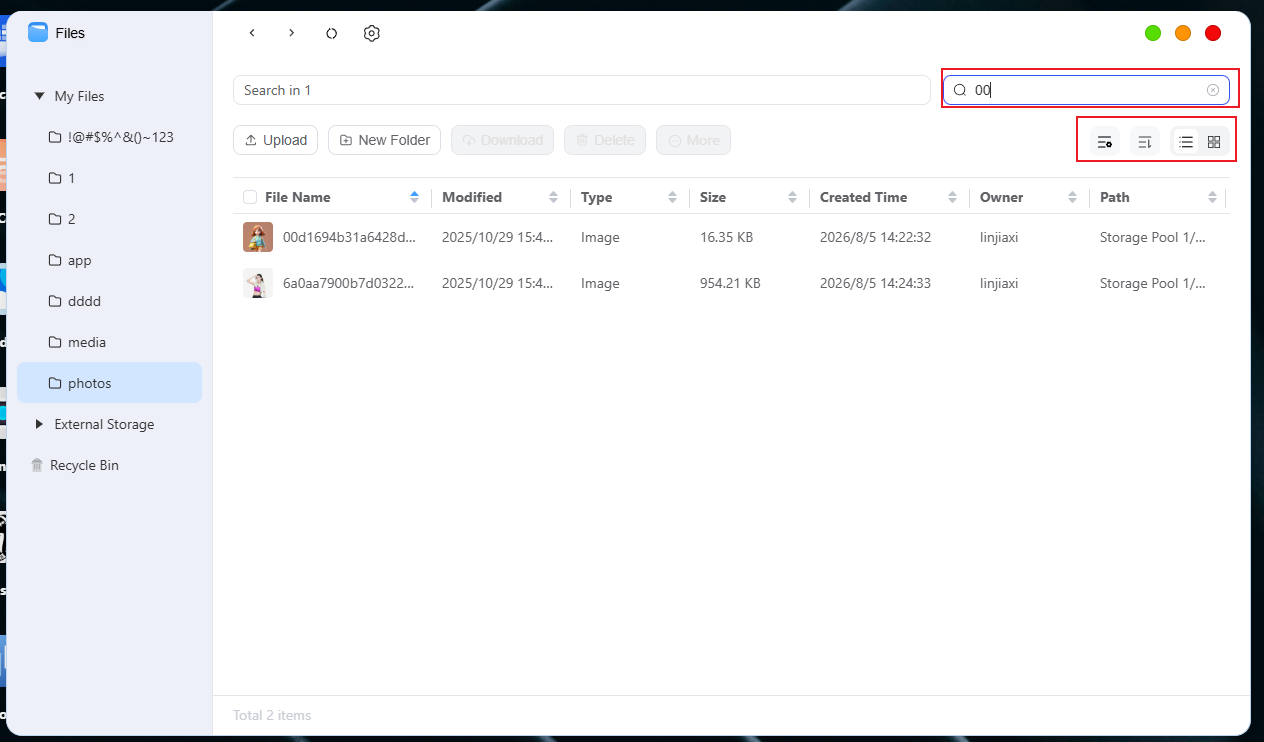1264x742 pixels.
Task: Clear the search field with the X icon
Action: [1213, 90]
